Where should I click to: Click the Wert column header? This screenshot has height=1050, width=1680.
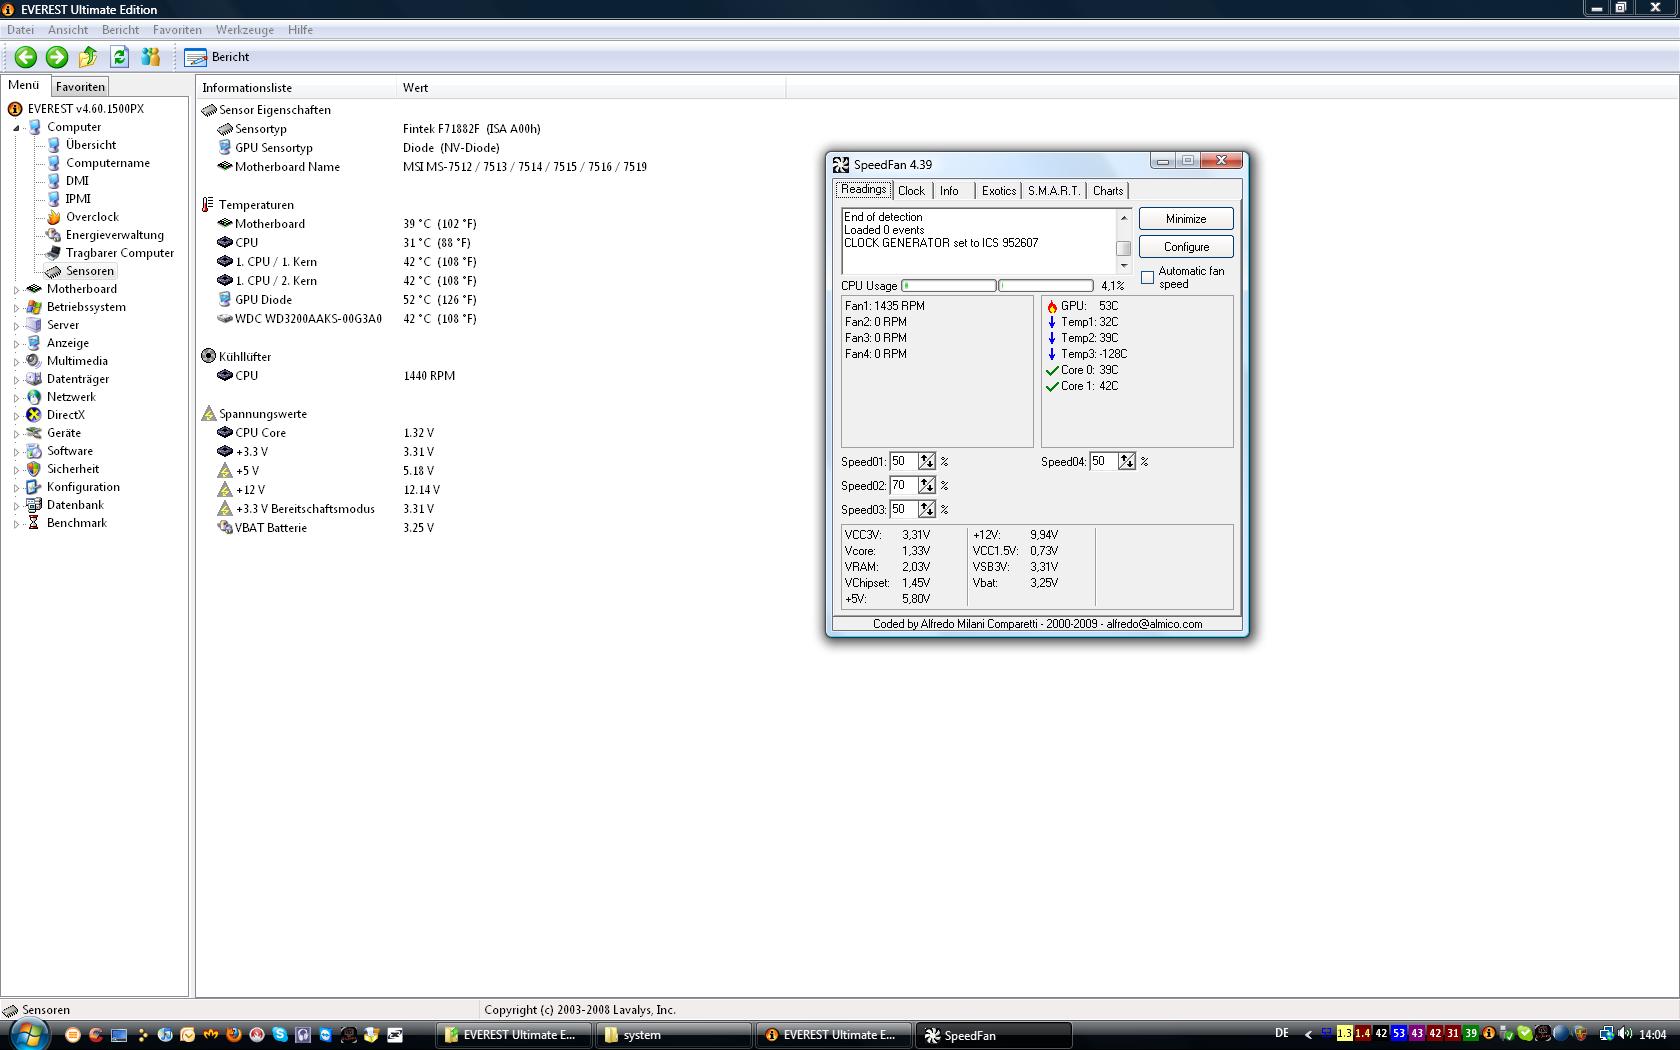pyautogui.click(x=591, y=88)
